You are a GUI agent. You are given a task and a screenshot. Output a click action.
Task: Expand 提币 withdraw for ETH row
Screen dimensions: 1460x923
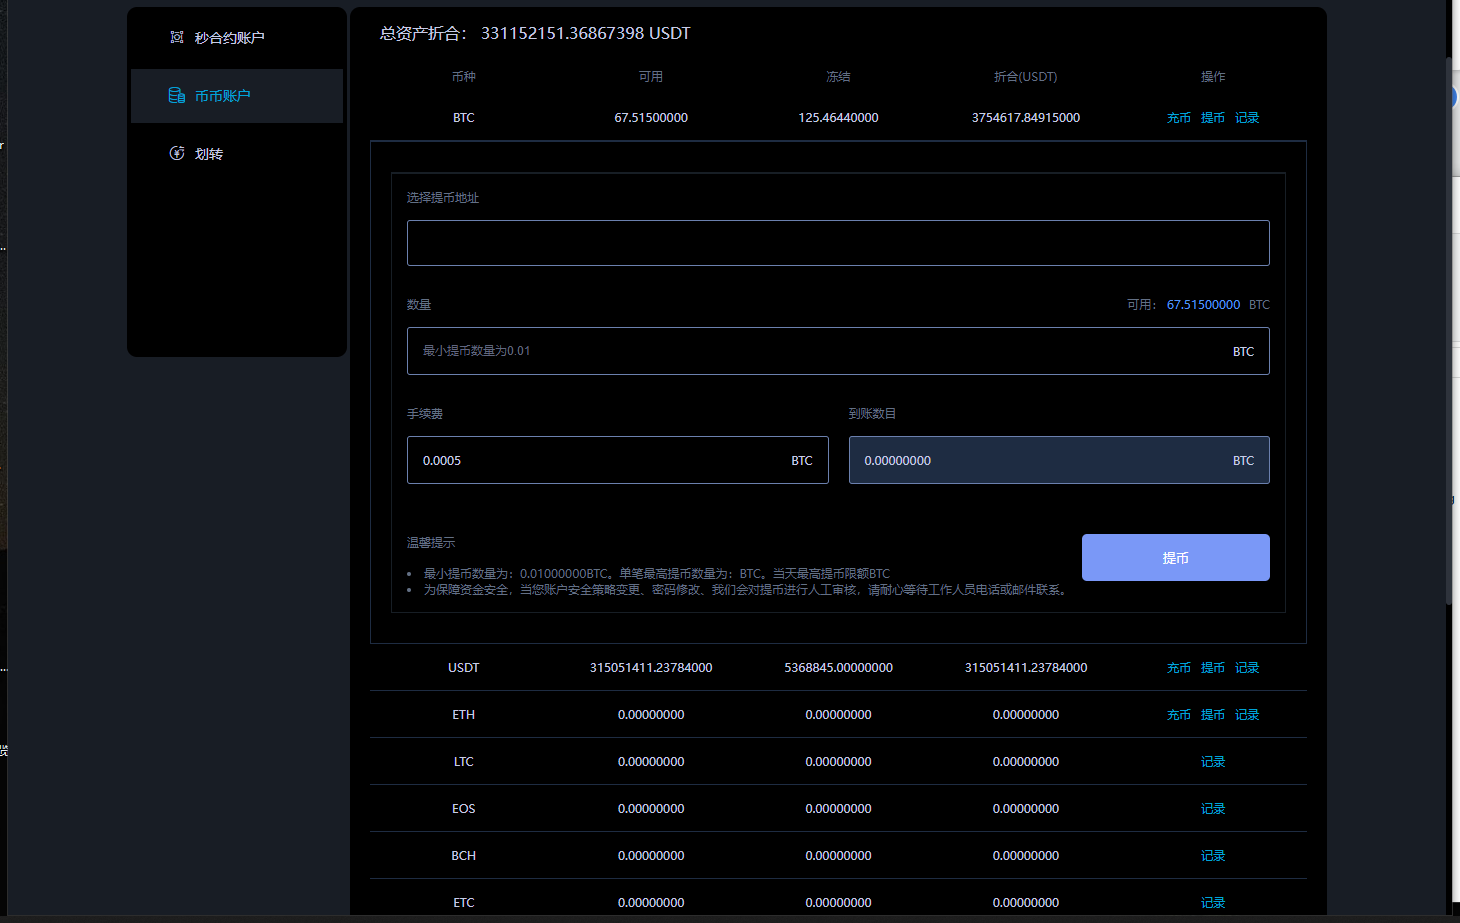pos(1212,715)
